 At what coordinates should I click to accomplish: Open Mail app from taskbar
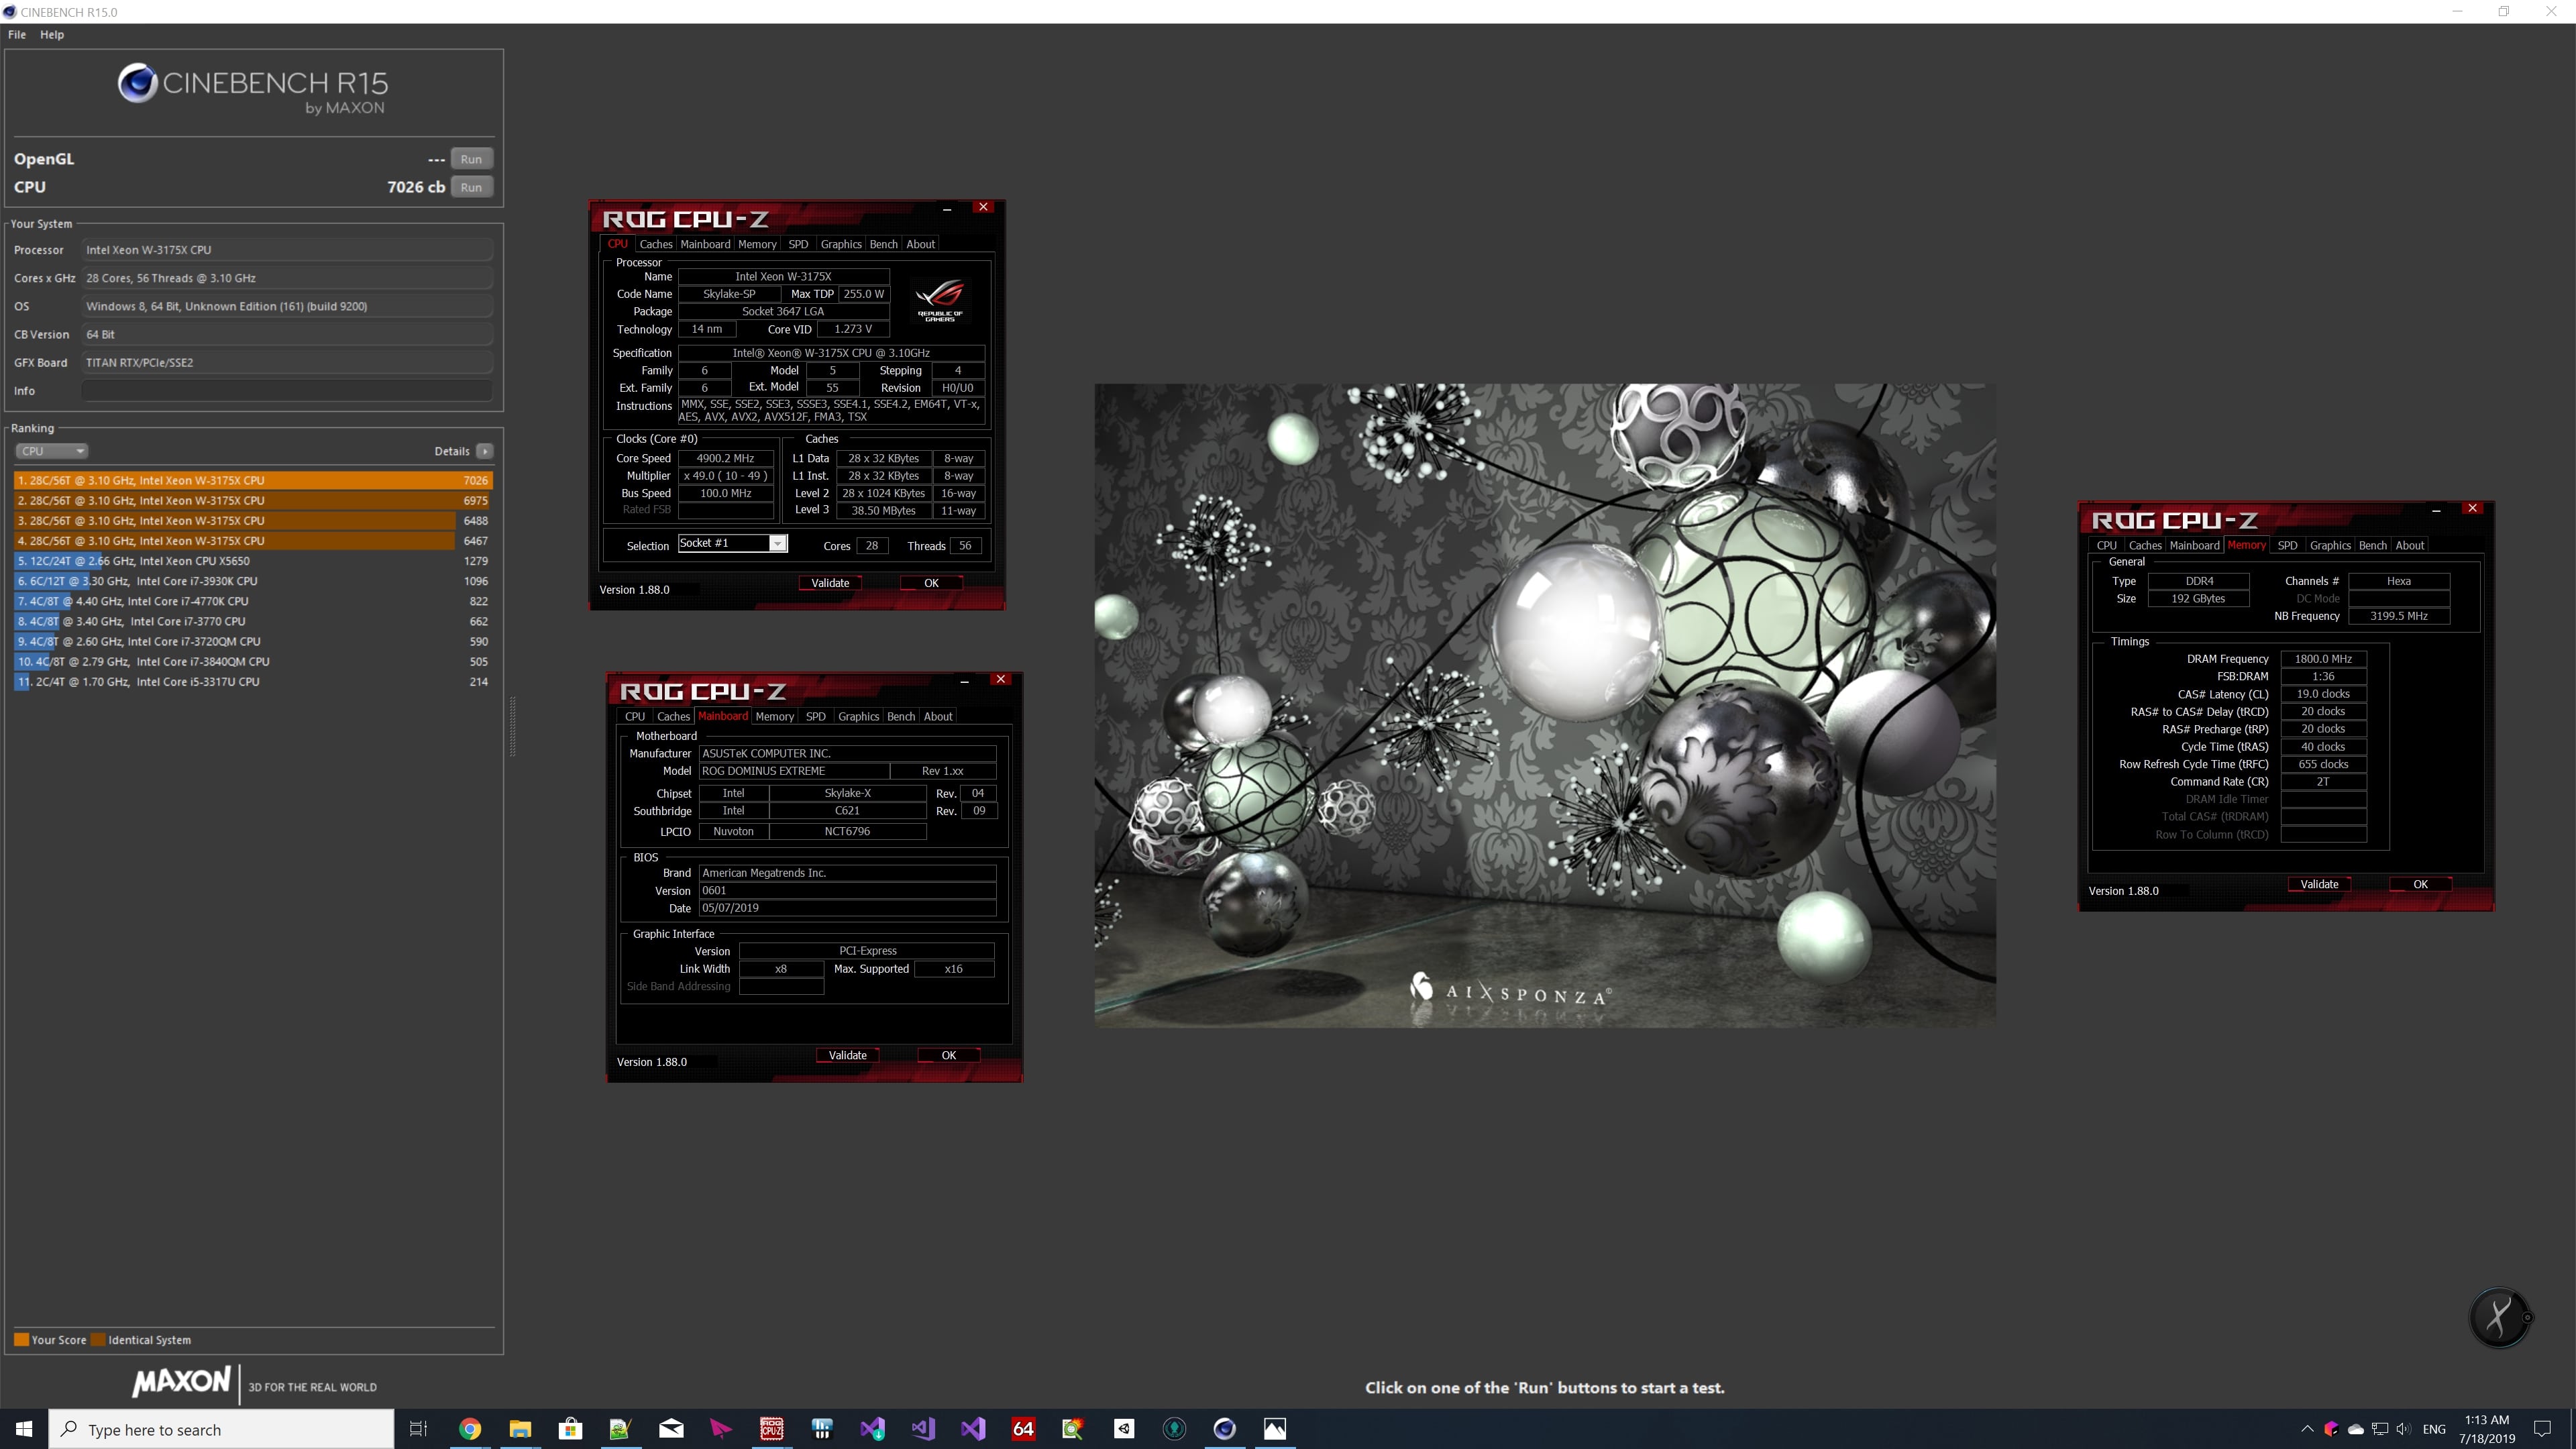pyautogui.click(x=671, y=1429)
